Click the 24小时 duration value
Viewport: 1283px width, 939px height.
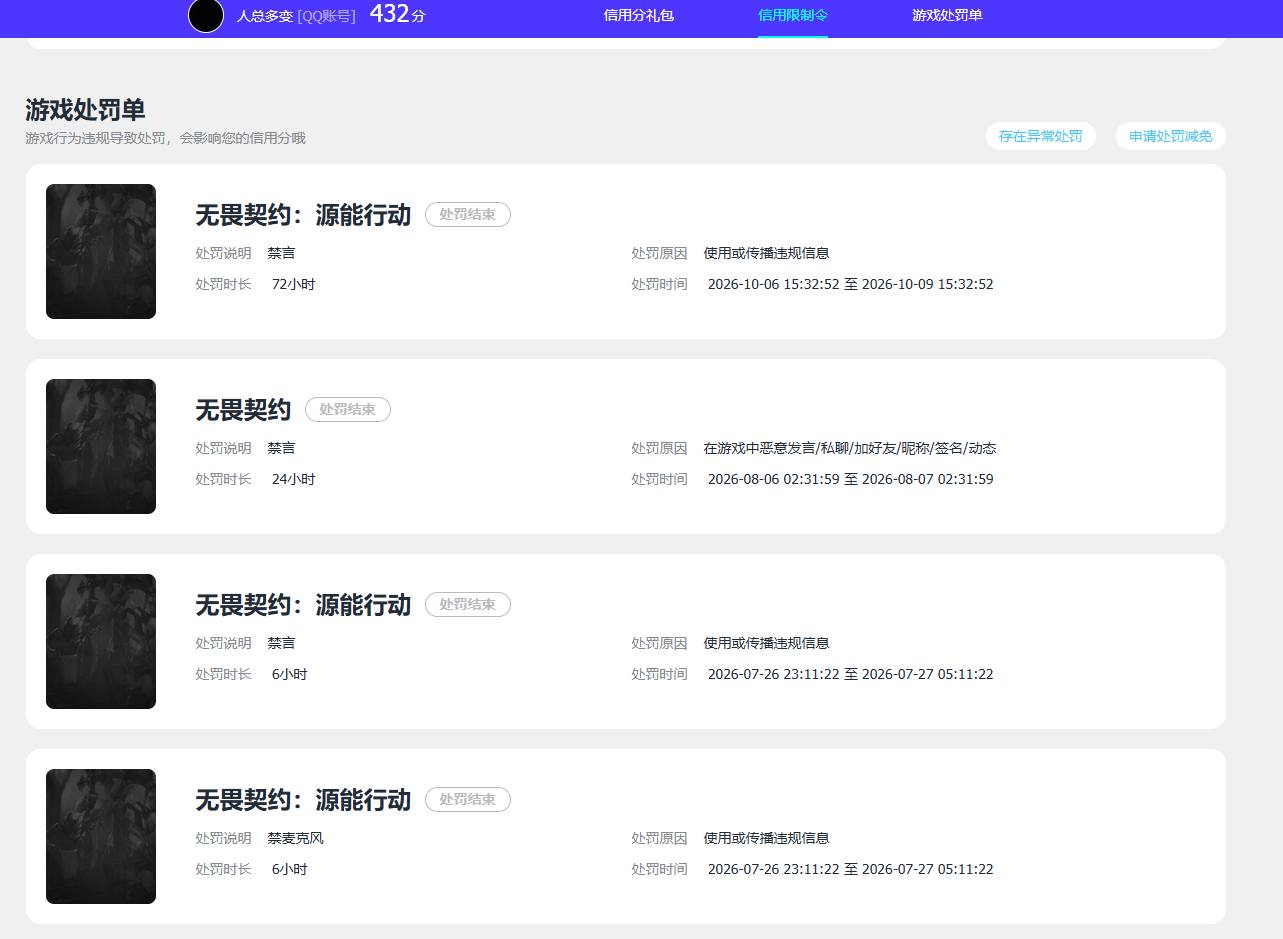click(x=293, y=479)
